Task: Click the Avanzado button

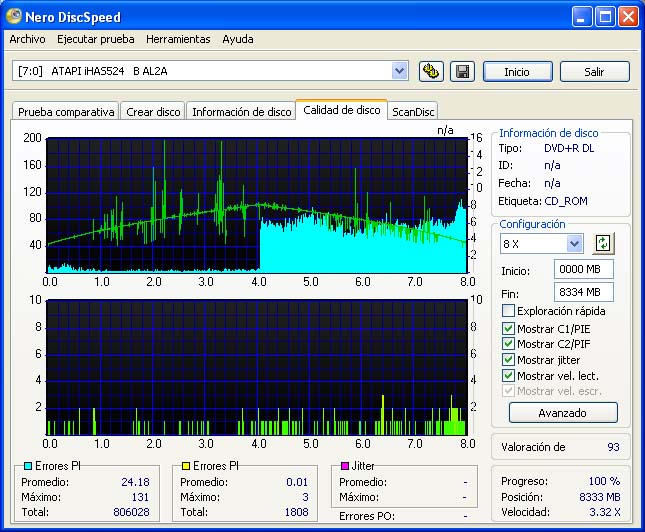Action: [563, 413]
